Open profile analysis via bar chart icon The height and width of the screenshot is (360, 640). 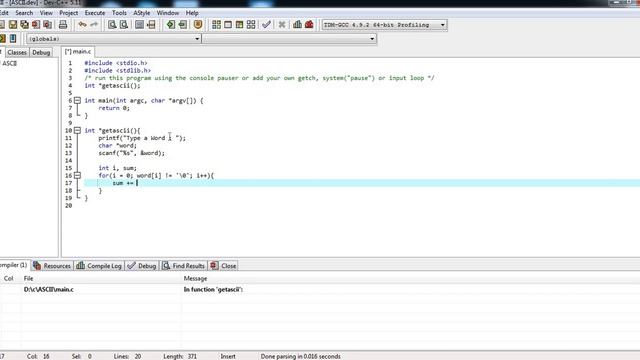click(x=297, y=24)
